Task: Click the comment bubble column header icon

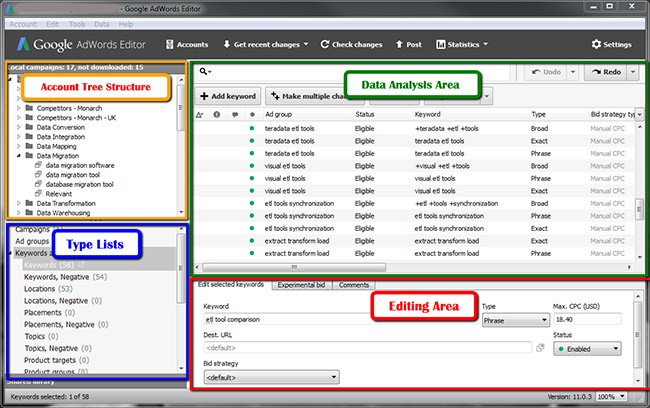Action: pos(235,115)
